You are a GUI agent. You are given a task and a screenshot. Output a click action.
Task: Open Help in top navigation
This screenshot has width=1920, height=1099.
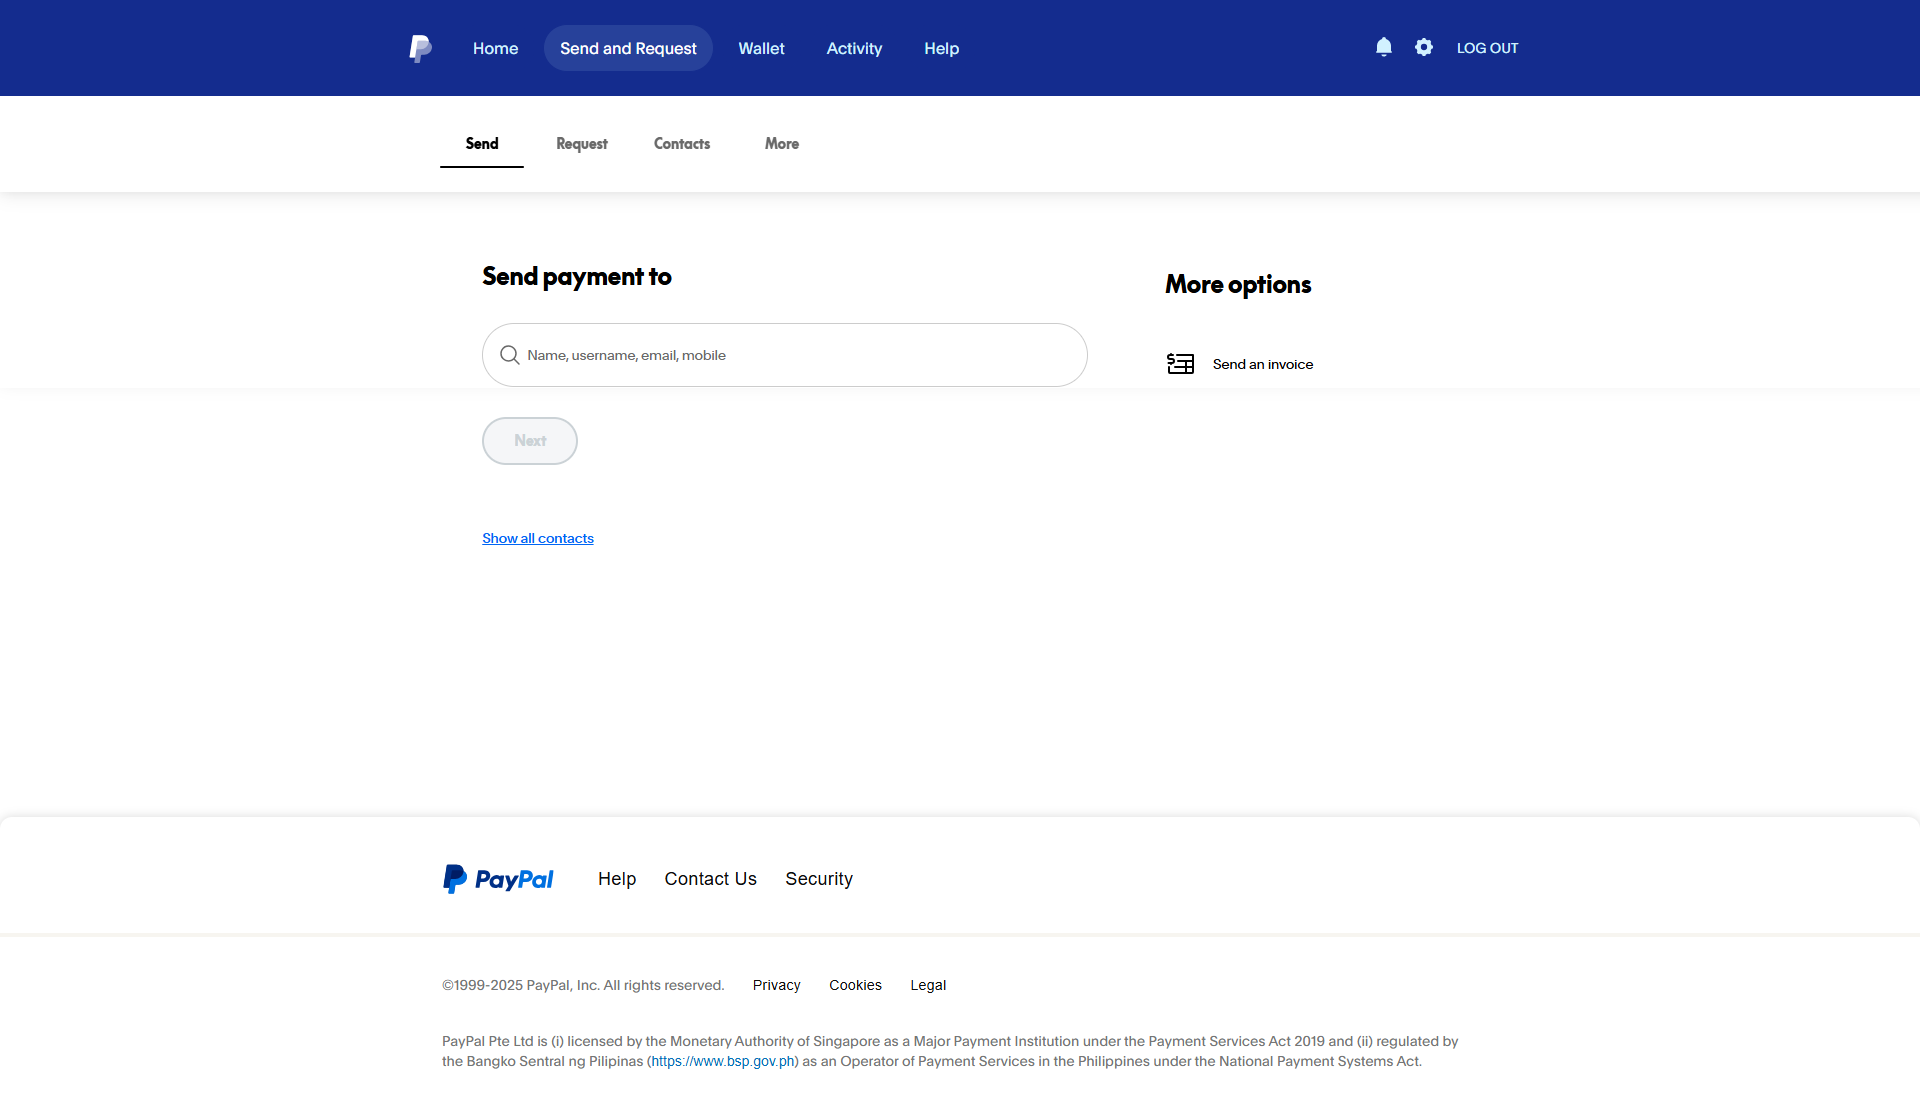pos(941,48)
